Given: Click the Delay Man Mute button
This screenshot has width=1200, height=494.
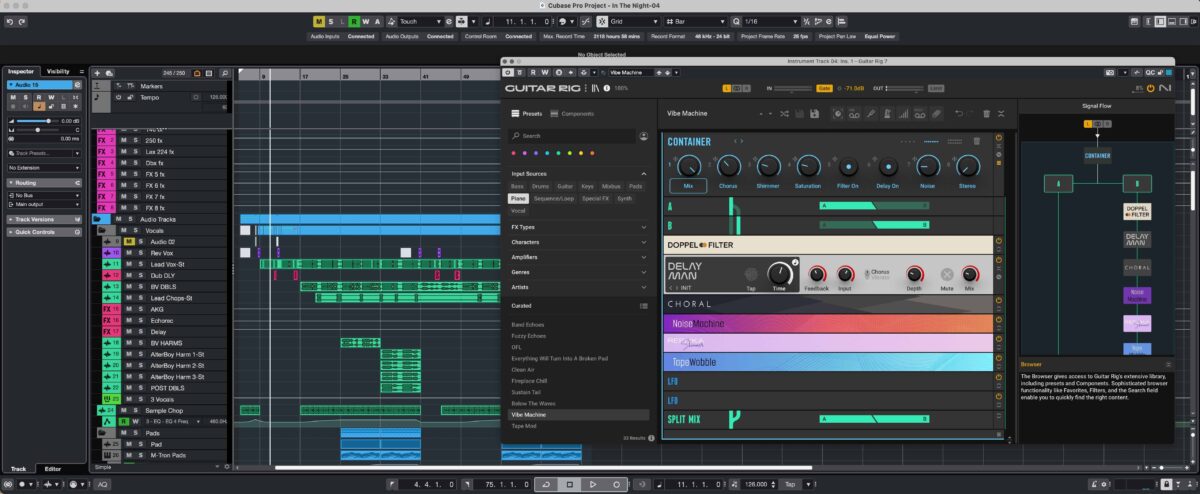Looking at the screenshot, I should [947, 273].
